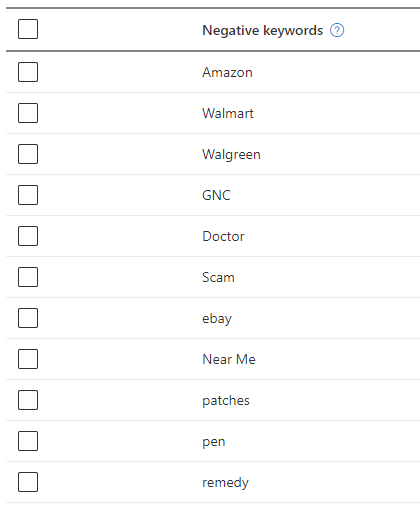Toggle the select-all checkbox in header
Viewport: 420px width, 514px height.
tap(28, 29)
